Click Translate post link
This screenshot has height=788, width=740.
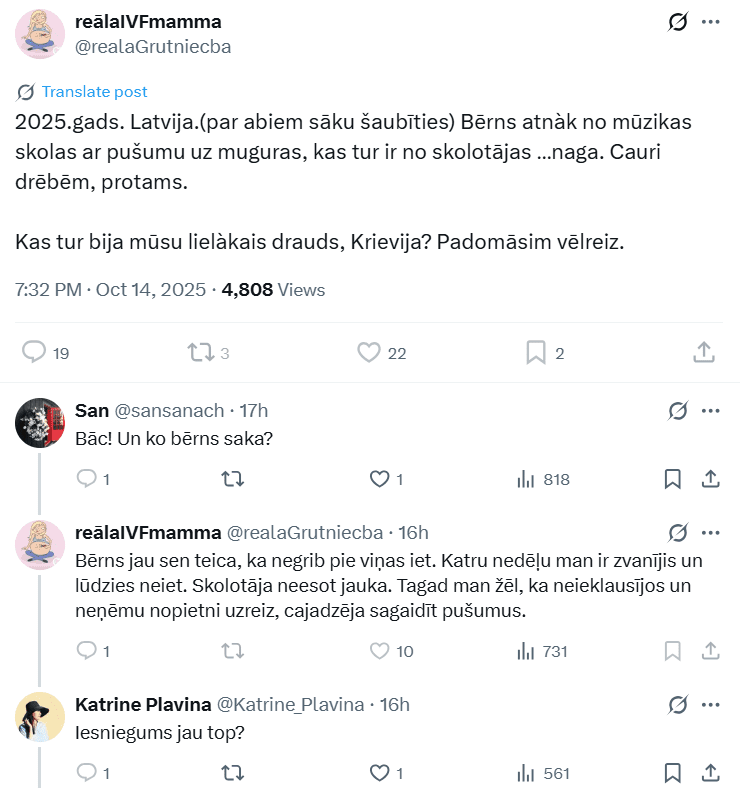click(x=94, y=92)
